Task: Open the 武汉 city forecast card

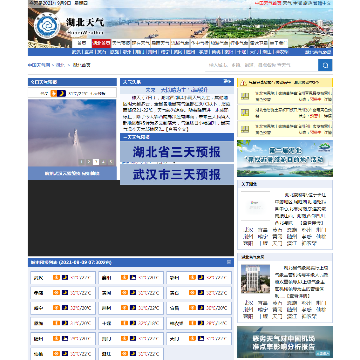Action: [63, 278]
